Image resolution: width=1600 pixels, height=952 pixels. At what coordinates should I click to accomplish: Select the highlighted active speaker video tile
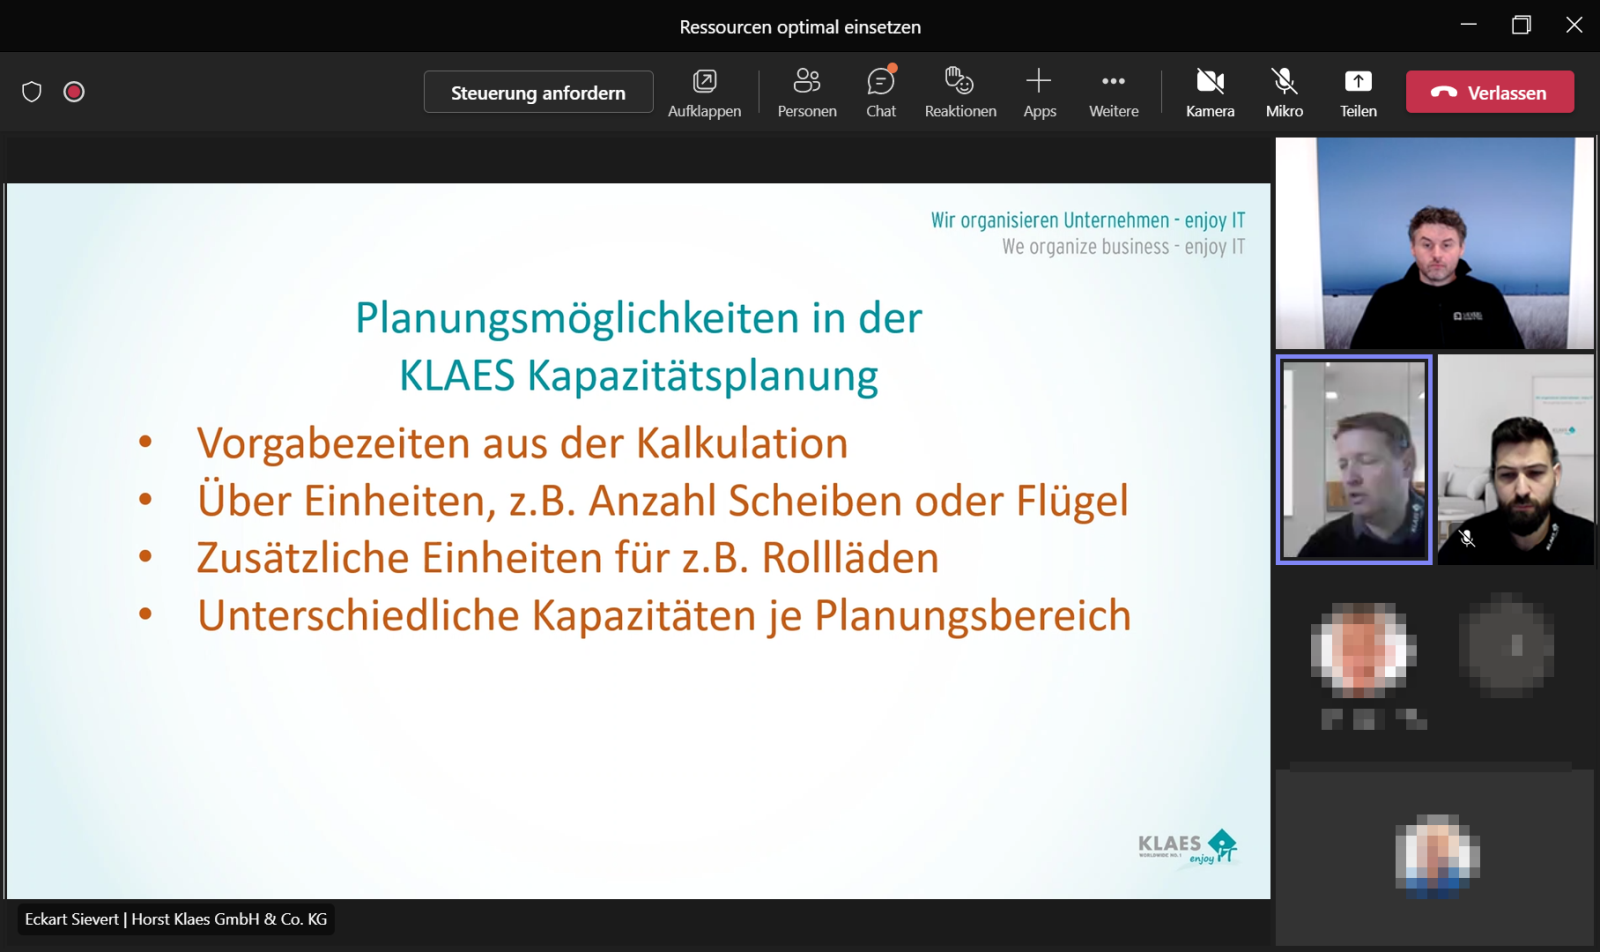[x=1354, y=460]
